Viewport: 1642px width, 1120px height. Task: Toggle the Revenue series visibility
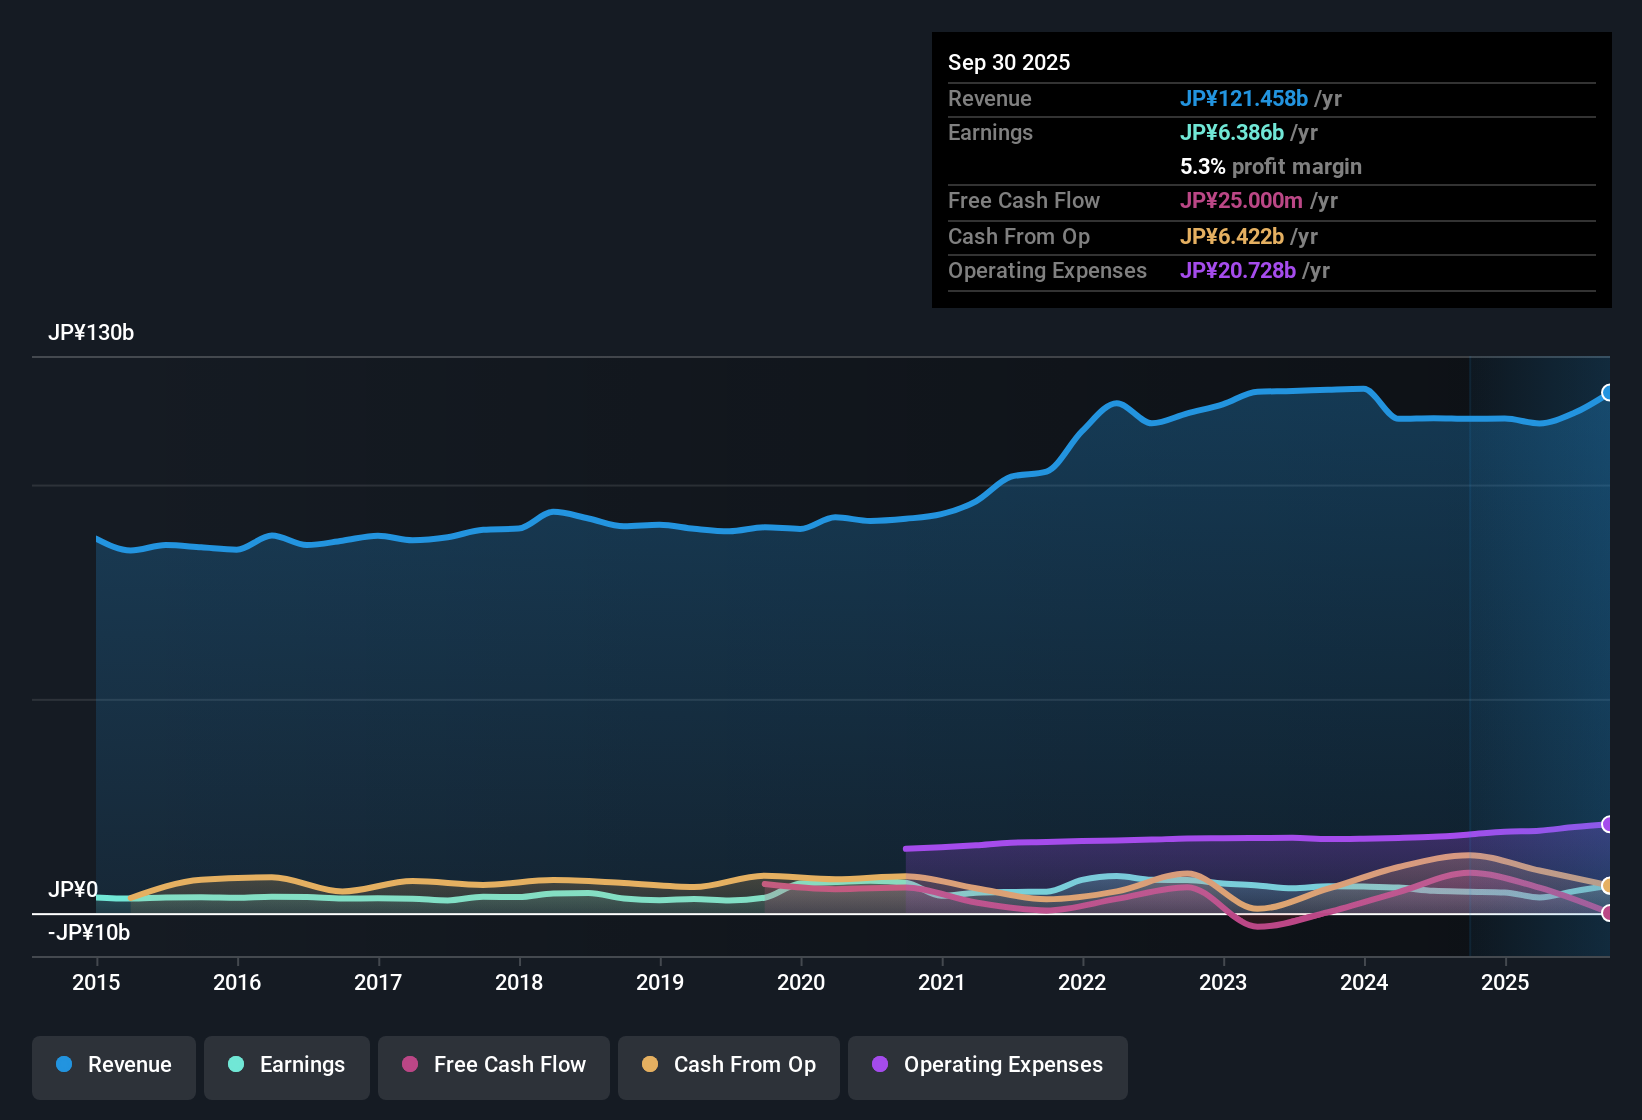[x=113, y=1065]
